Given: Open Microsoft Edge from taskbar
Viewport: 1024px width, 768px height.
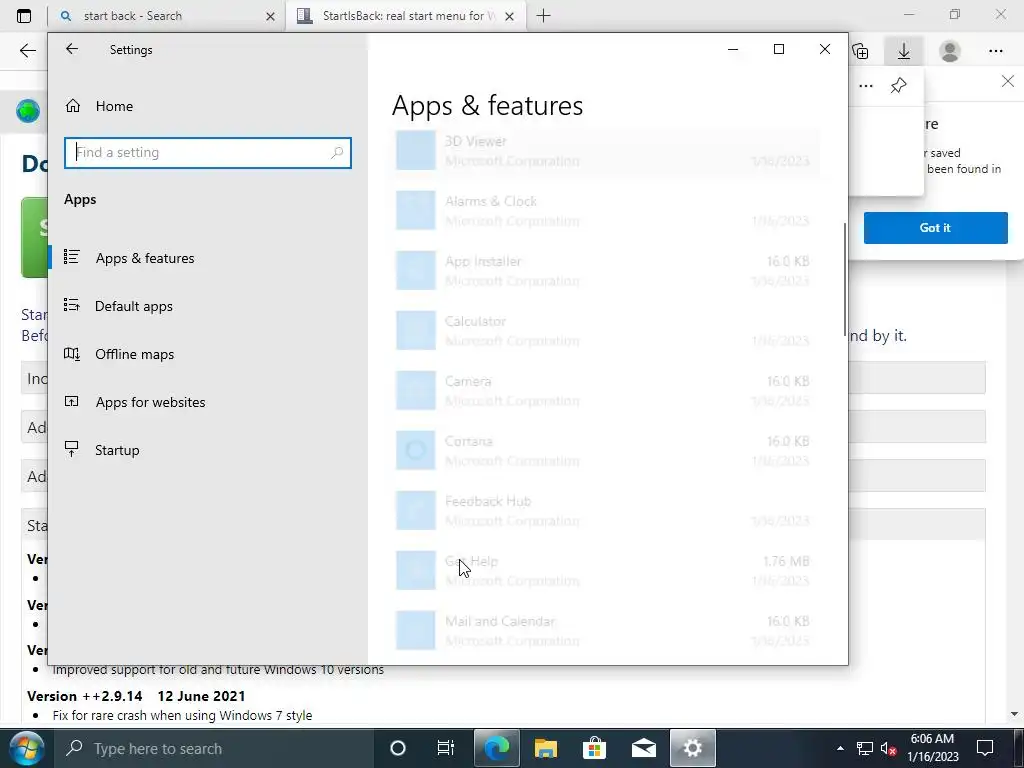Looking at the screenshot, I should pos(496,748).
